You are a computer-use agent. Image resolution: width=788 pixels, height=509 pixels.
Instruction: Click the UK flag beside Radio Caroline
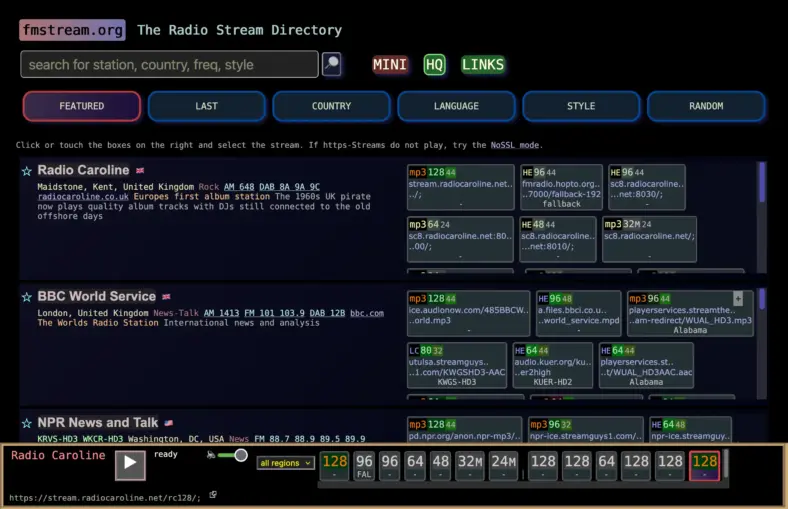tap(140, 171)
